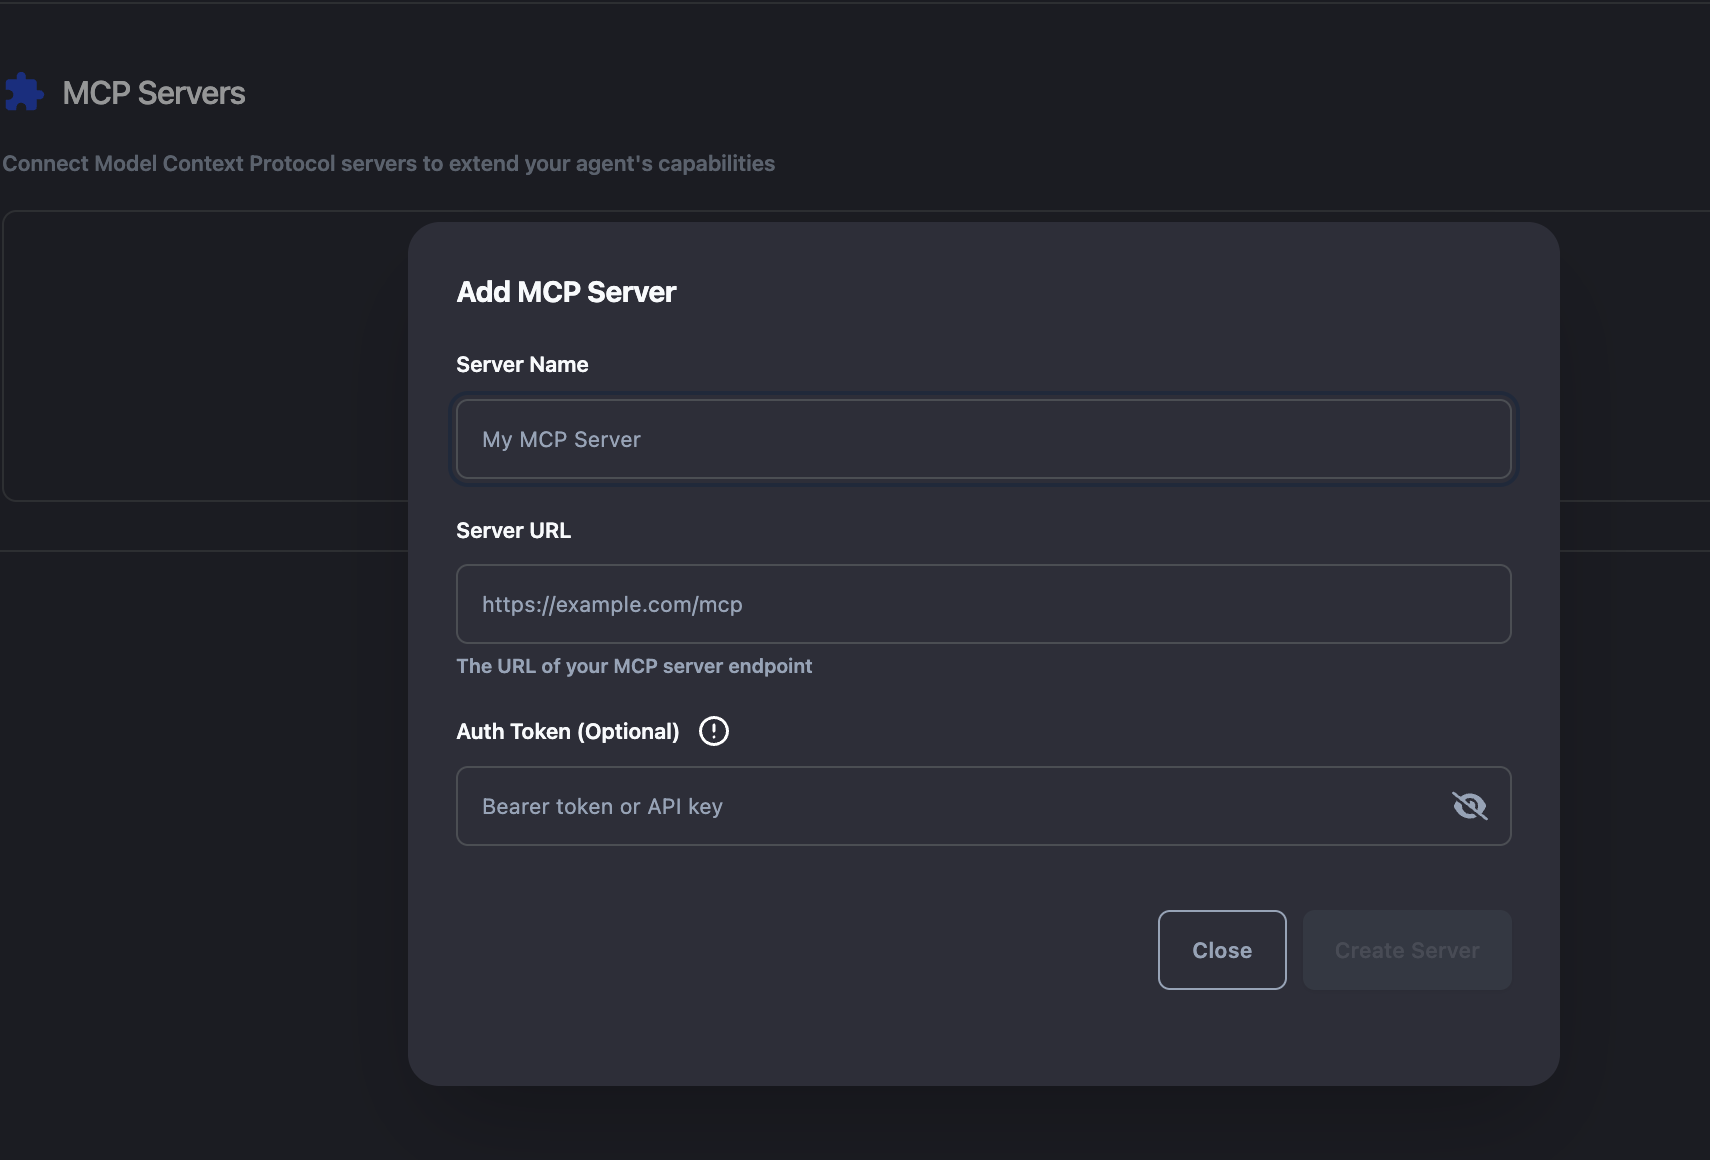The height and width of the screenshot is (1160, 1710).
Task: Click the Create Server button
Action: [1406, 950]
